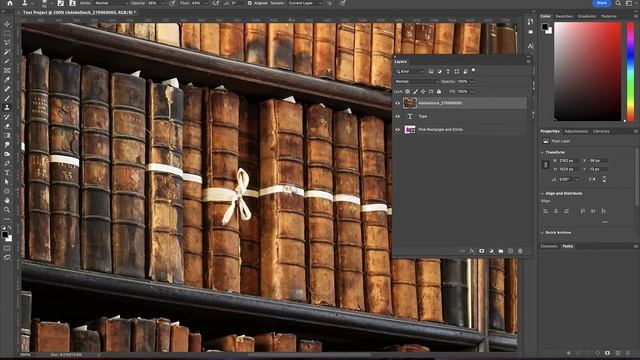Click the flip vertical icon in Transform

(604, 179)
